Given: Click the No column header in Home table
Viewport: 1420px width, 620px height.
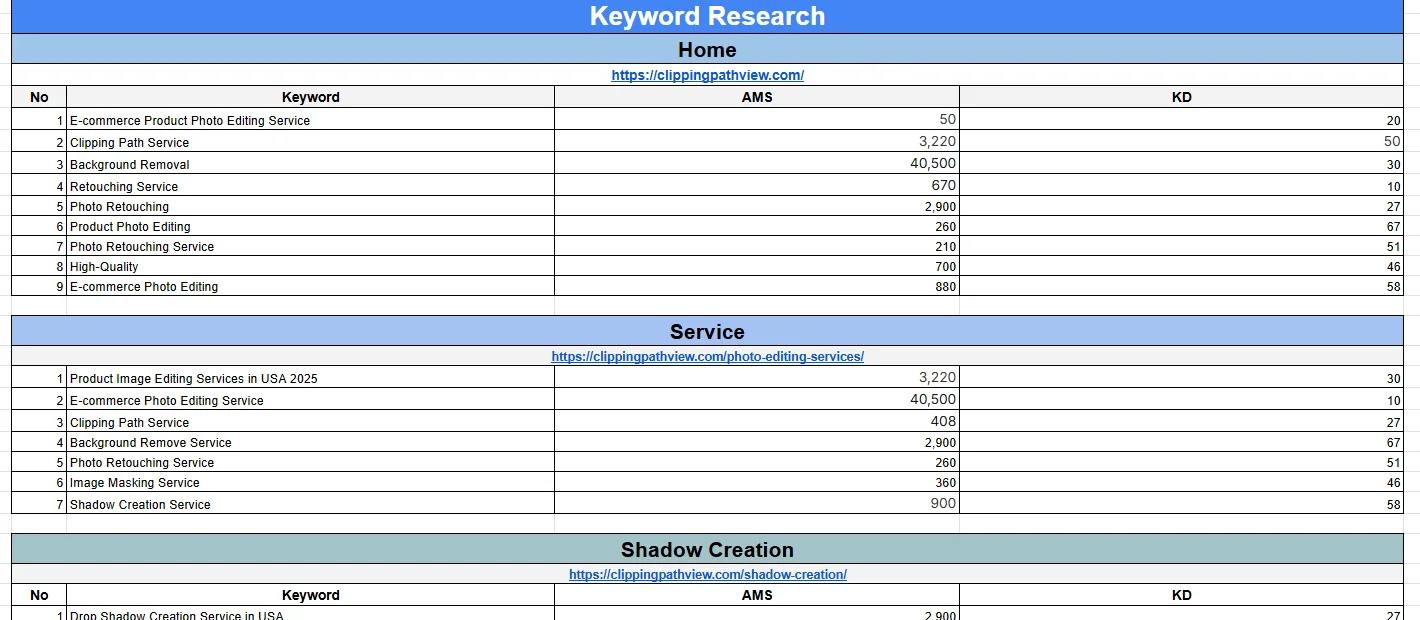Looking at the screenshot, I should [x=38, y=97].
